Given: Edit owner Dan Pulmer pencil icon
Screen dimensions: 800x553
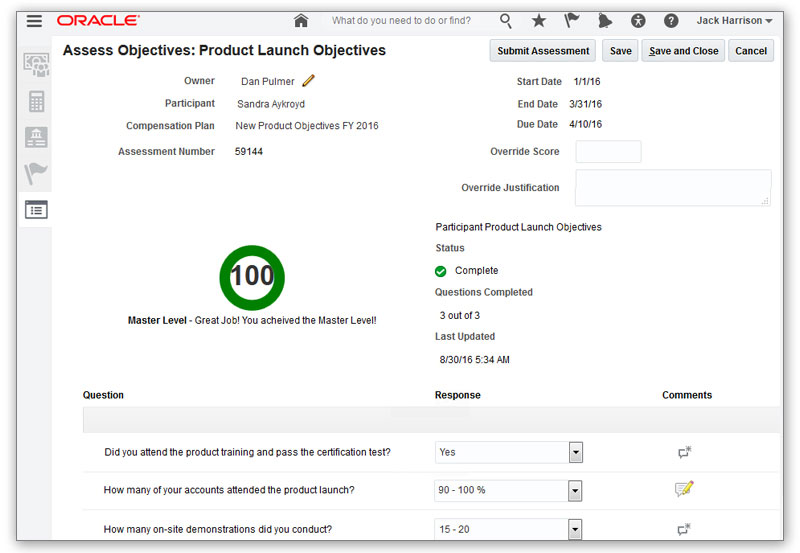Looking at the screenshot, I should pyautogui.click(x=308, y=81).
